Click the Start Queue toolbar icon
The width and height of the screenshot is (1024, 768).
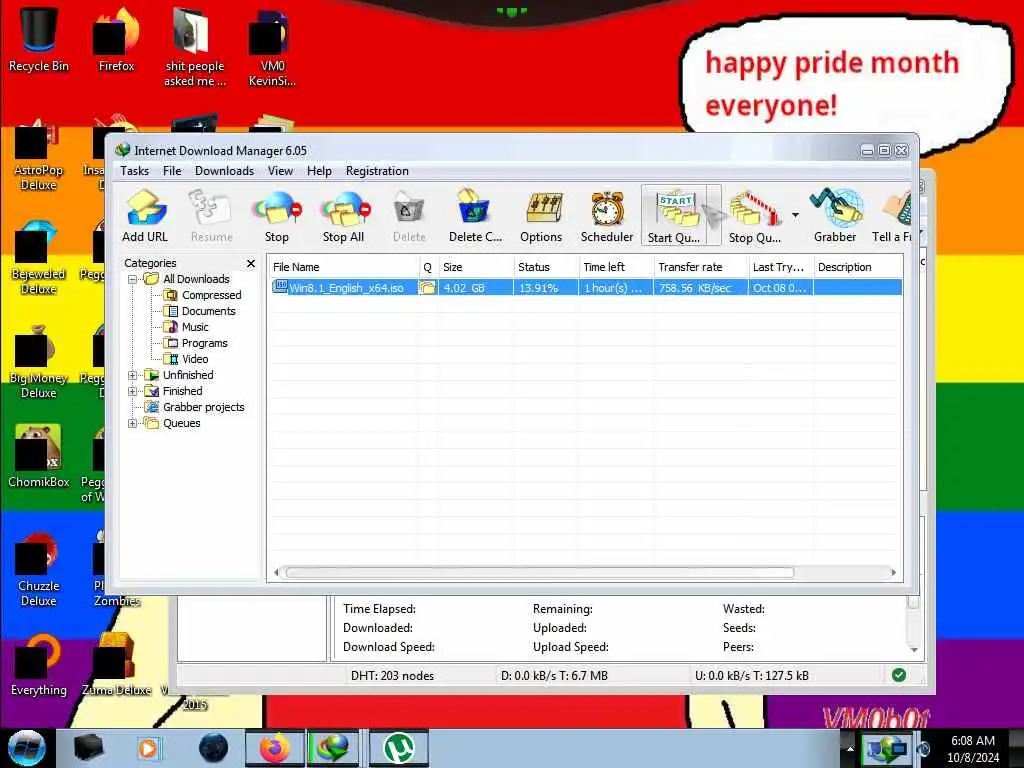coord(674,216)
